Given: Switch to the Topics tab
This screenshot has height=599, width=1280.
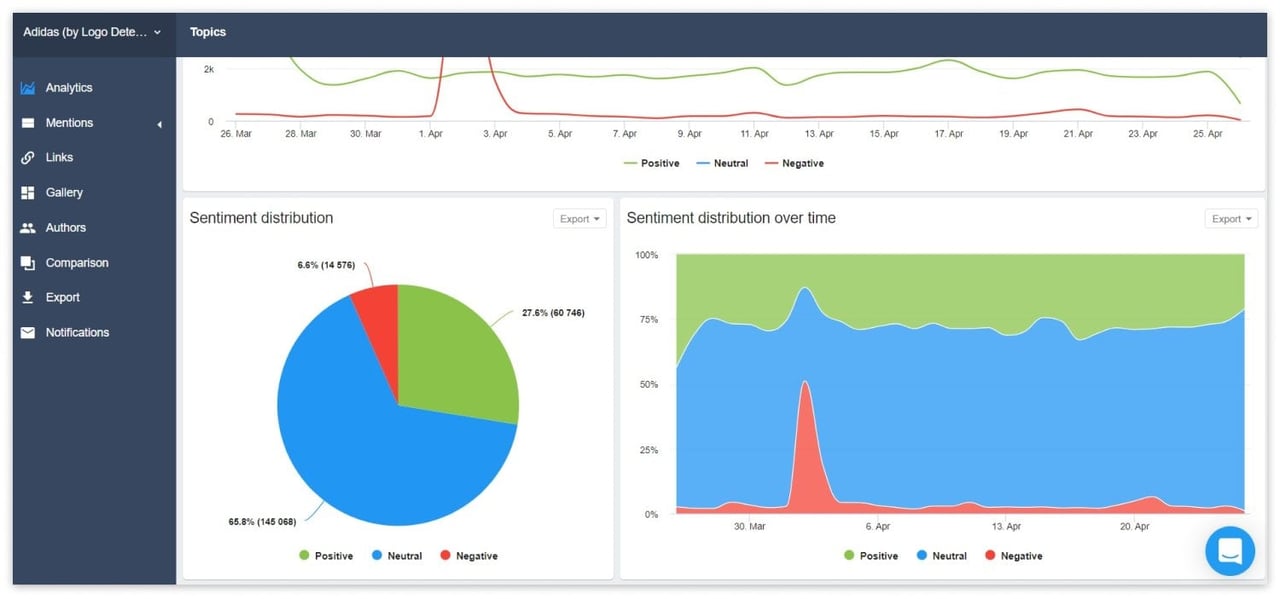Looking at the screenshot, I should point(208,31).
